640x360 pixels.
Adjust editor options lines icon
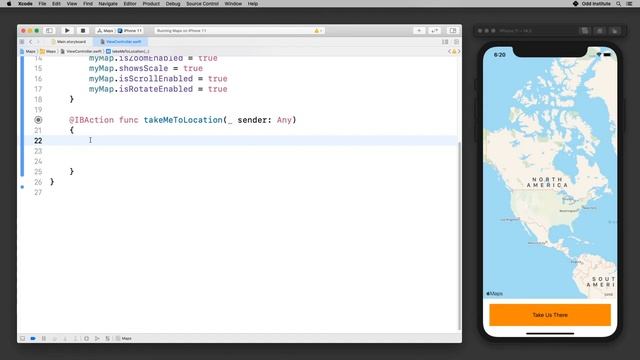(445, 42)
